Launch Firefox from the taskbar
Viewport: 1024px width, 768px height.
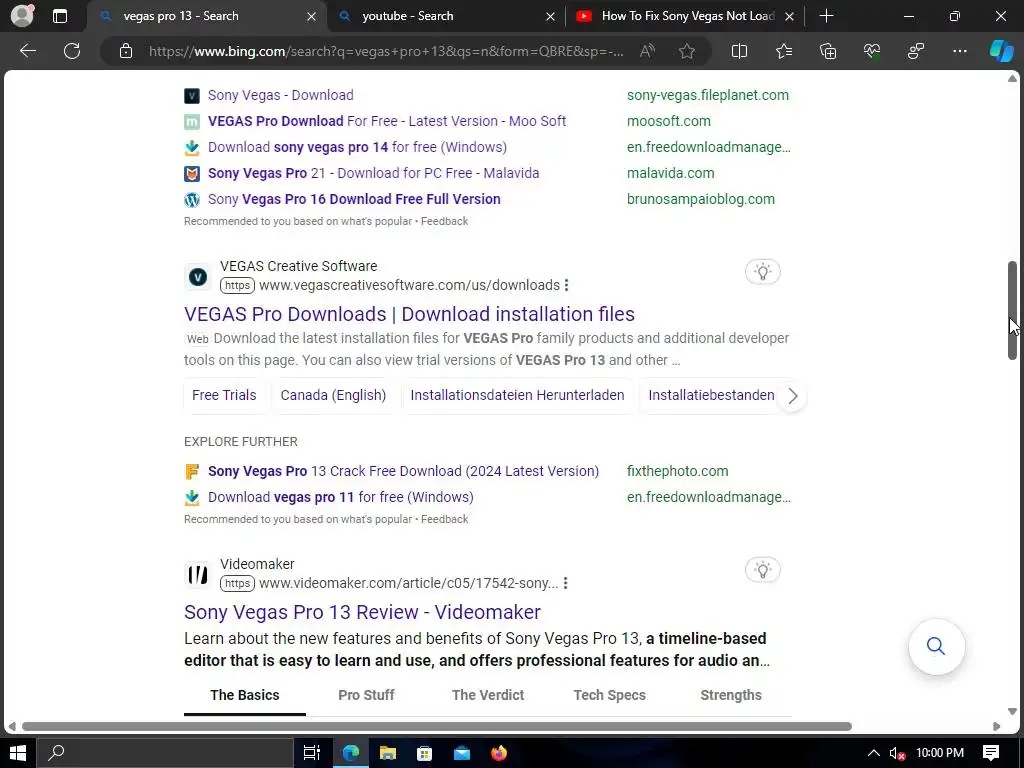tap(499, 753)
